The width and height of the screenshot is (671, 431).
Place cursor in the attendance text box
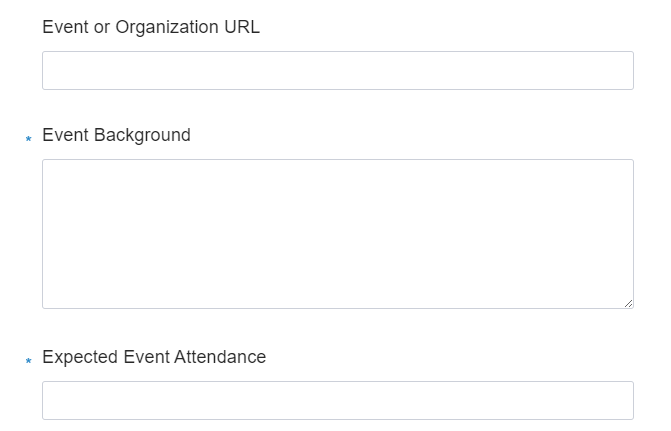tap(337, 400)
